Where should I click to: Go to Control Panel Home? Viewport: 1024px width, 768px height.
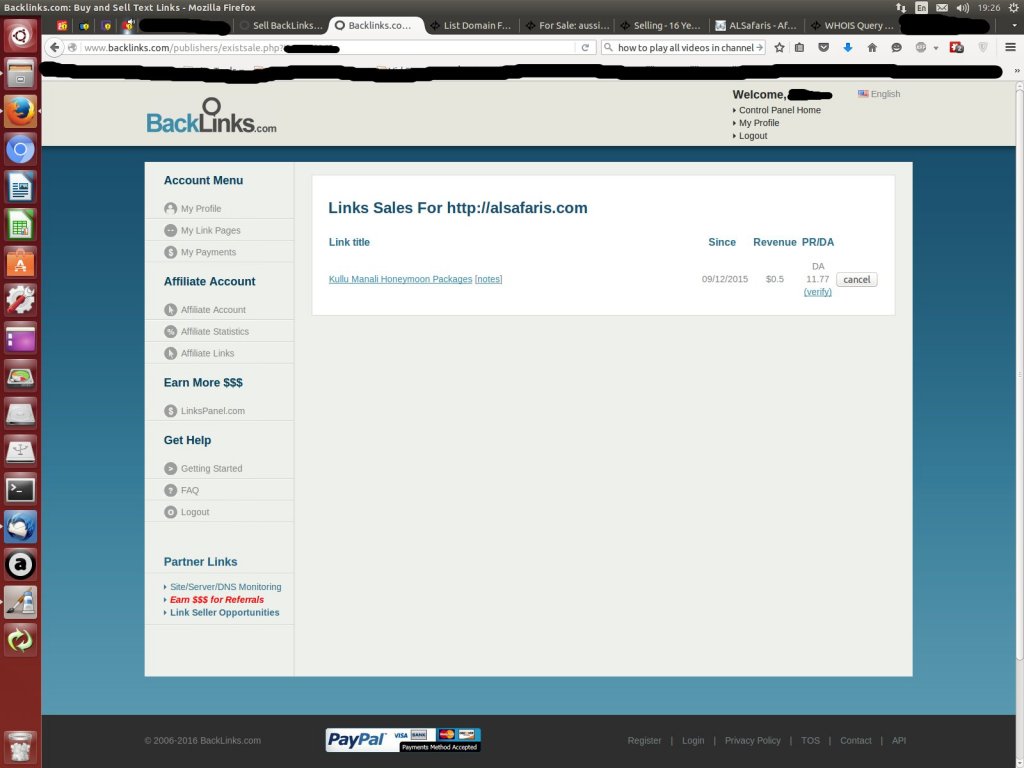tap(780, 110)
